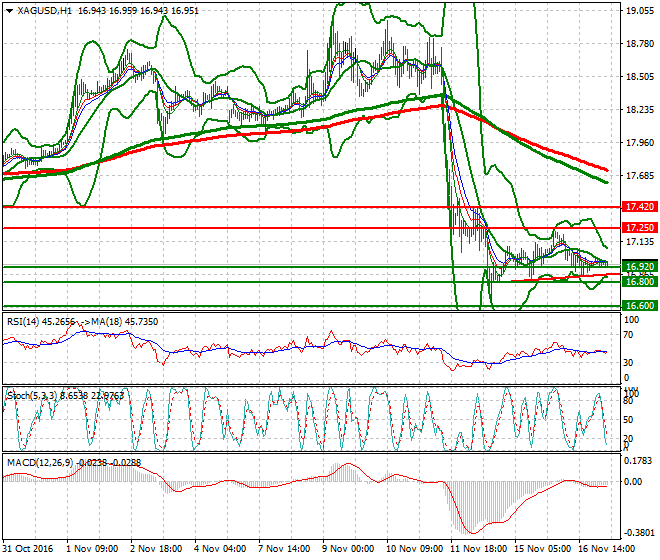Click the Stoch(5,3,3) indicator label
The width and height of the screenshot is (660, 560).
(31, 395)
